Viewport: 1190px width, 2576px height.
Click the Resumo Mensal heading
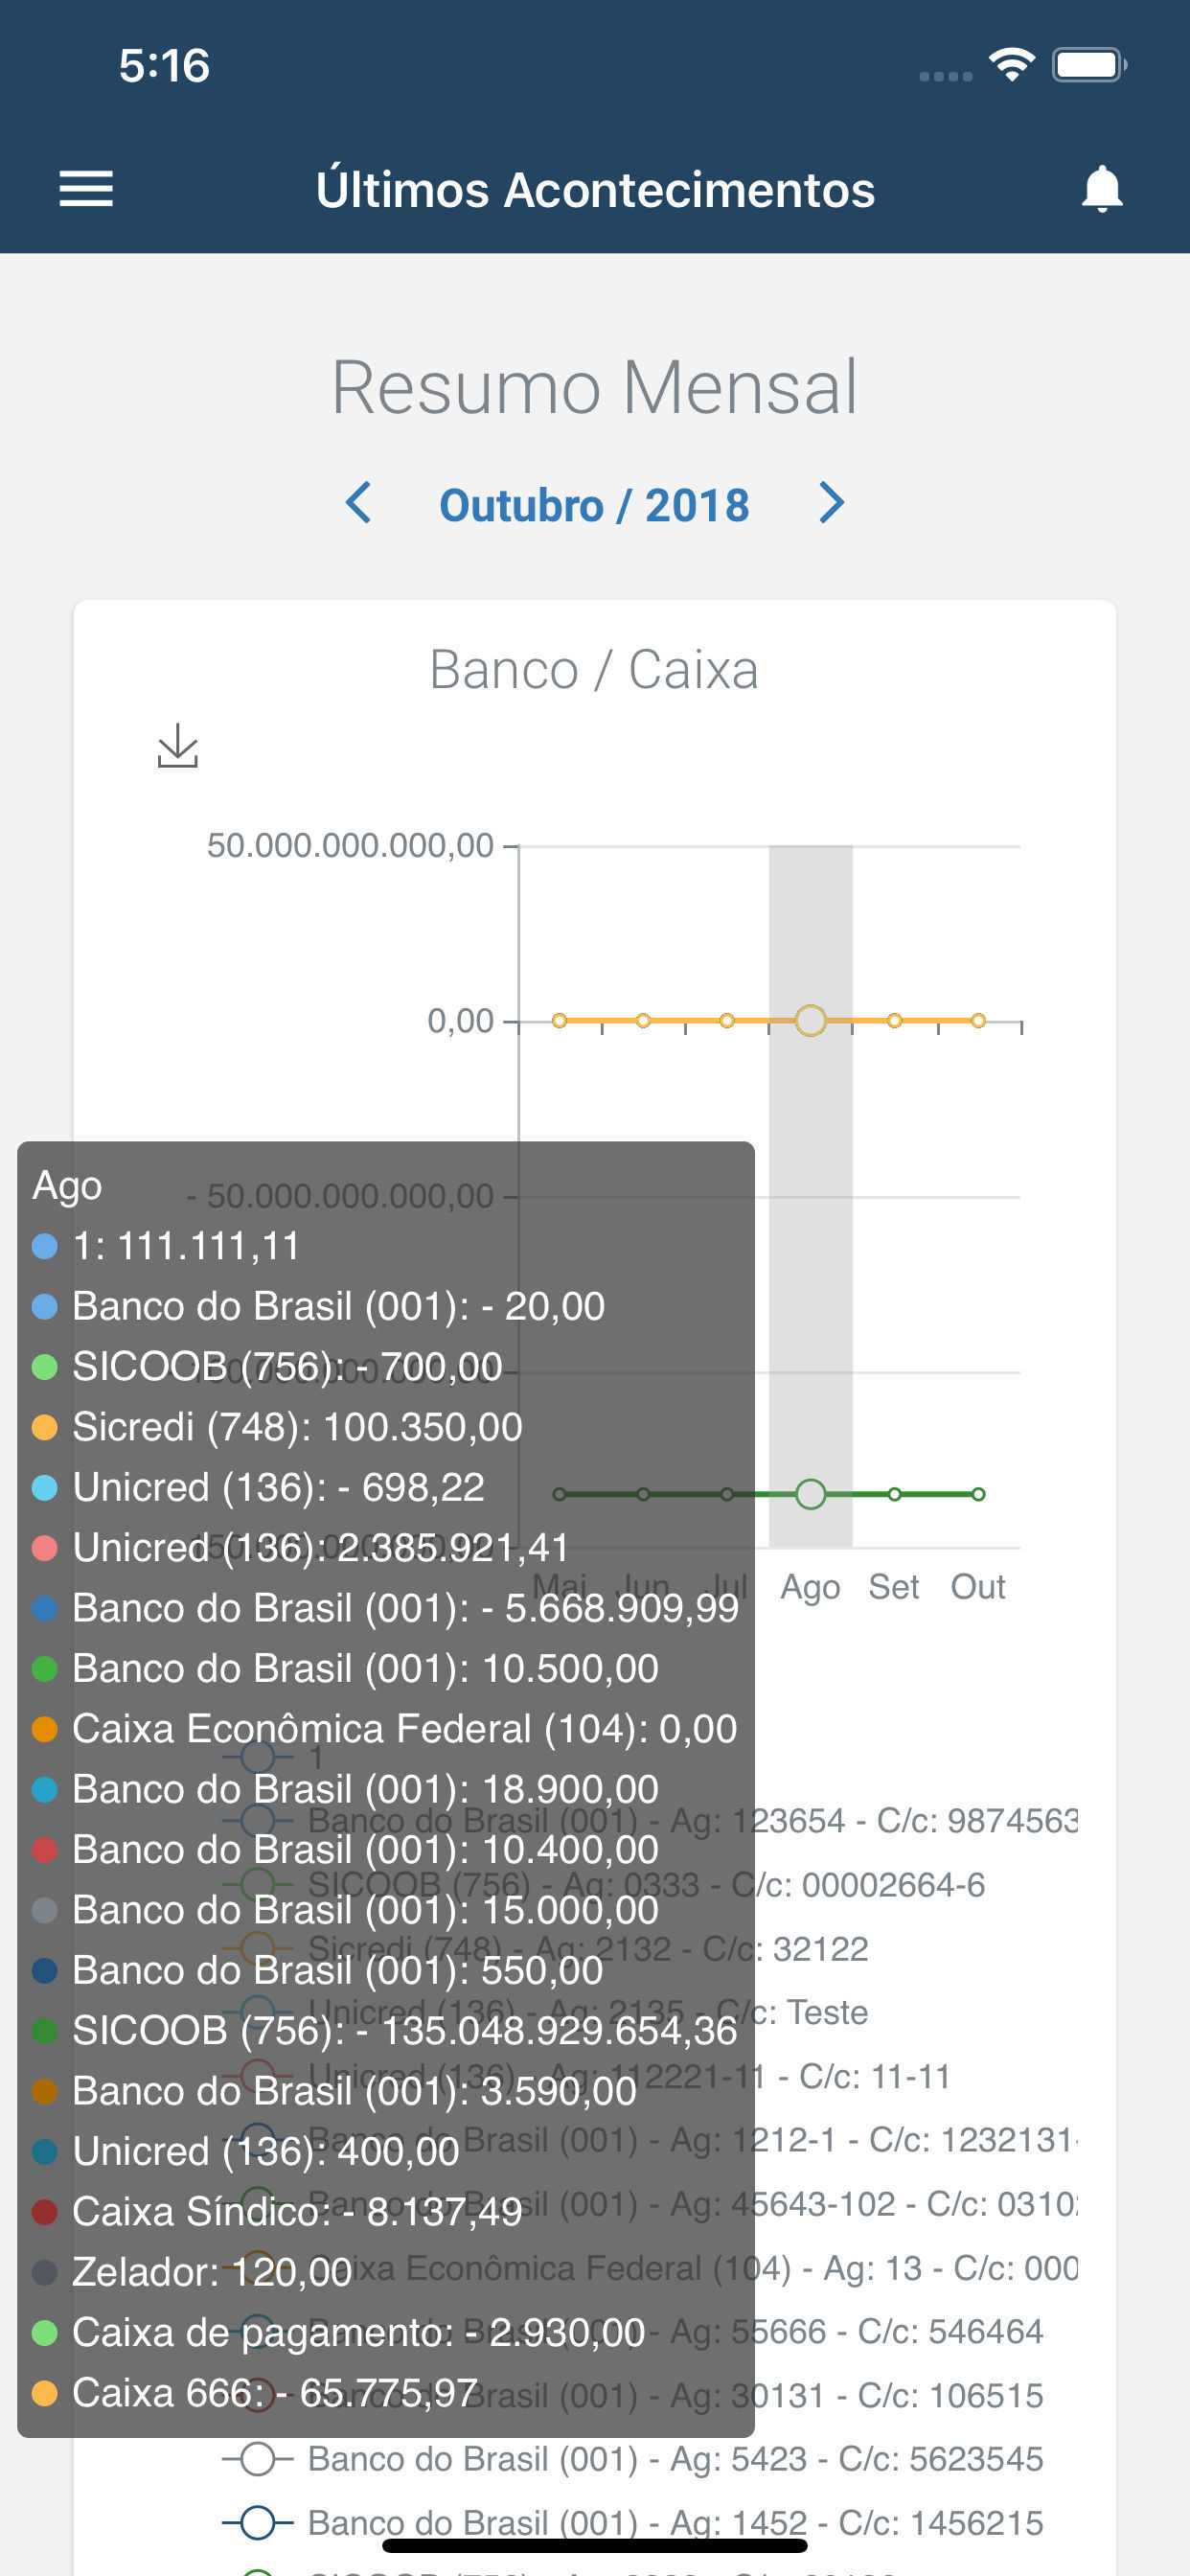pyautogui.click(x=594, y=387)
